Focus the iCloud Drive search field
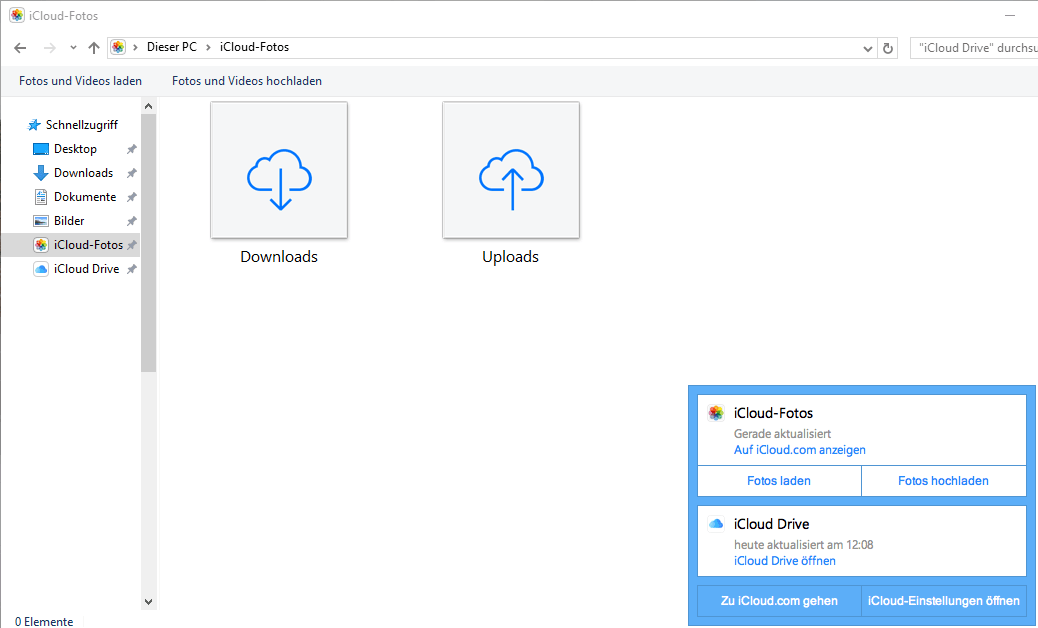The image size is (1038, 628). (974, 48)
